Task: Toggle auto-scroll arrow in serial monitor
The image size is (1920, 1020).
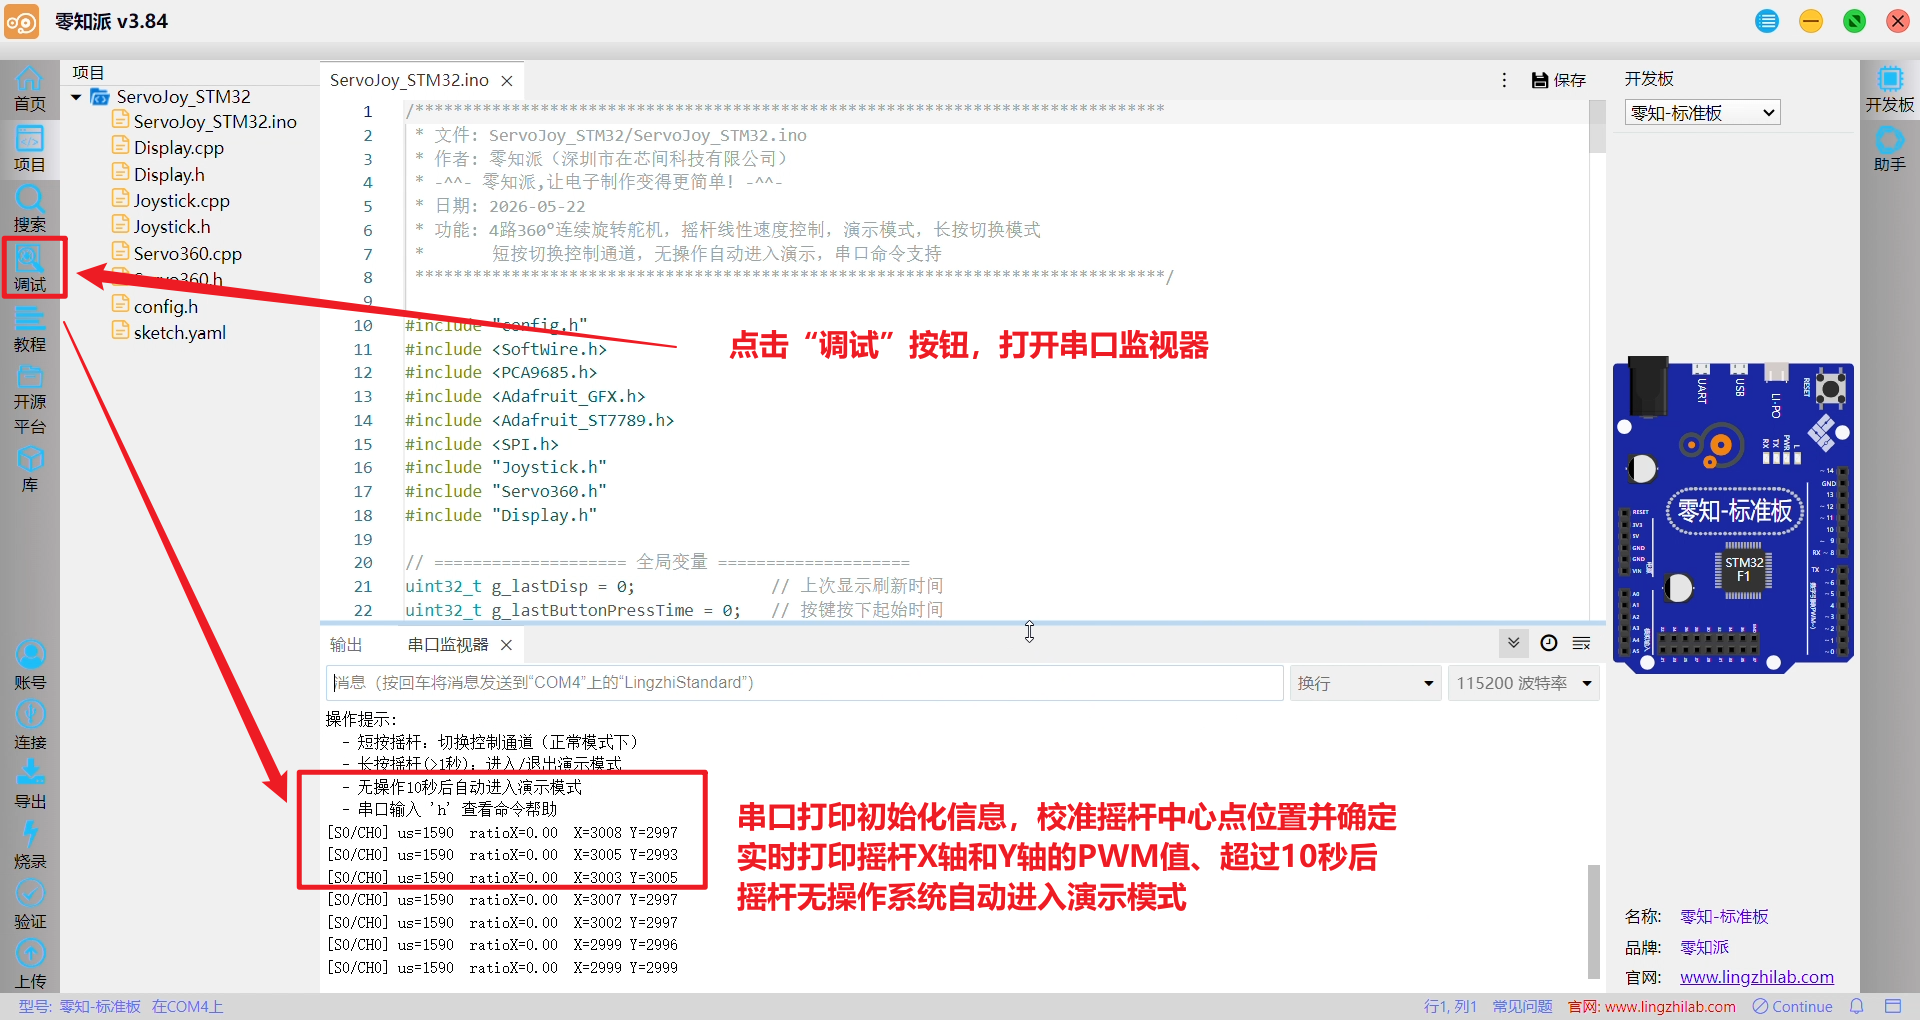Action: tap(1514, 643)
